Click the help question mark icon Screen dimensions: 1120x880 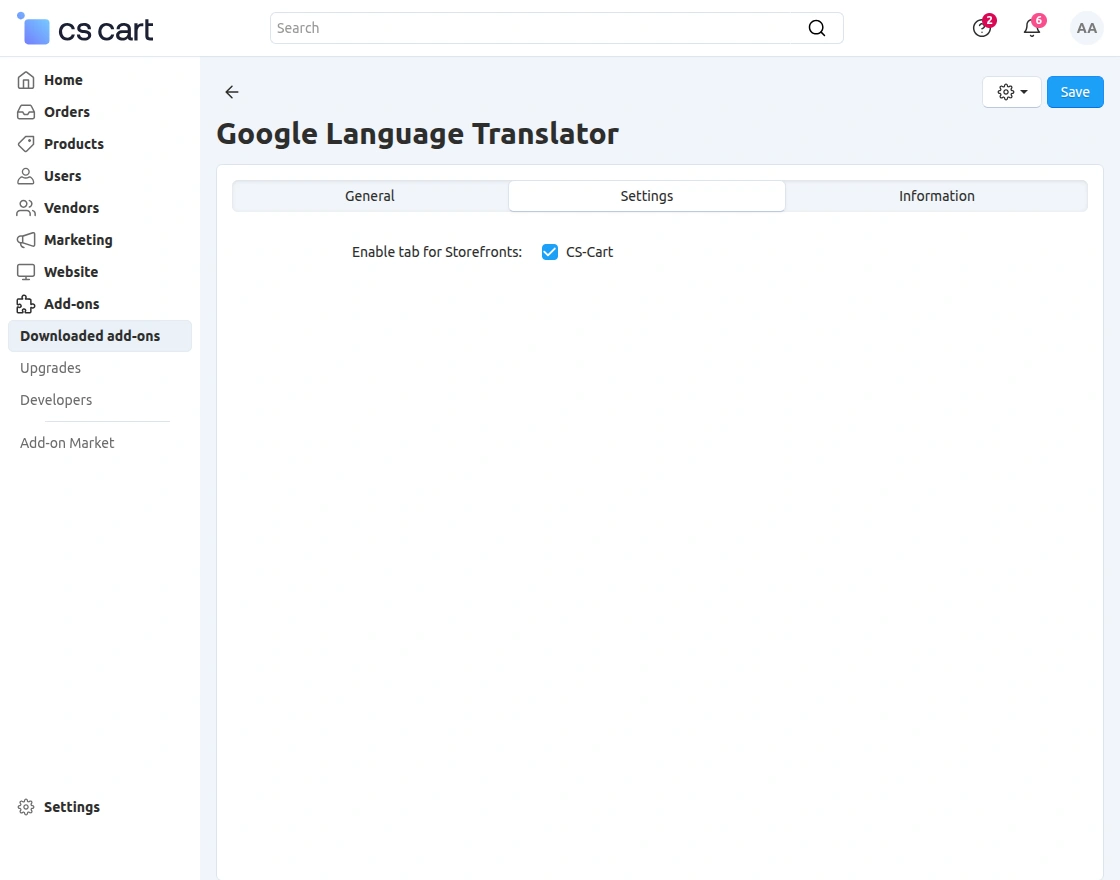click(x=982, y=28)
